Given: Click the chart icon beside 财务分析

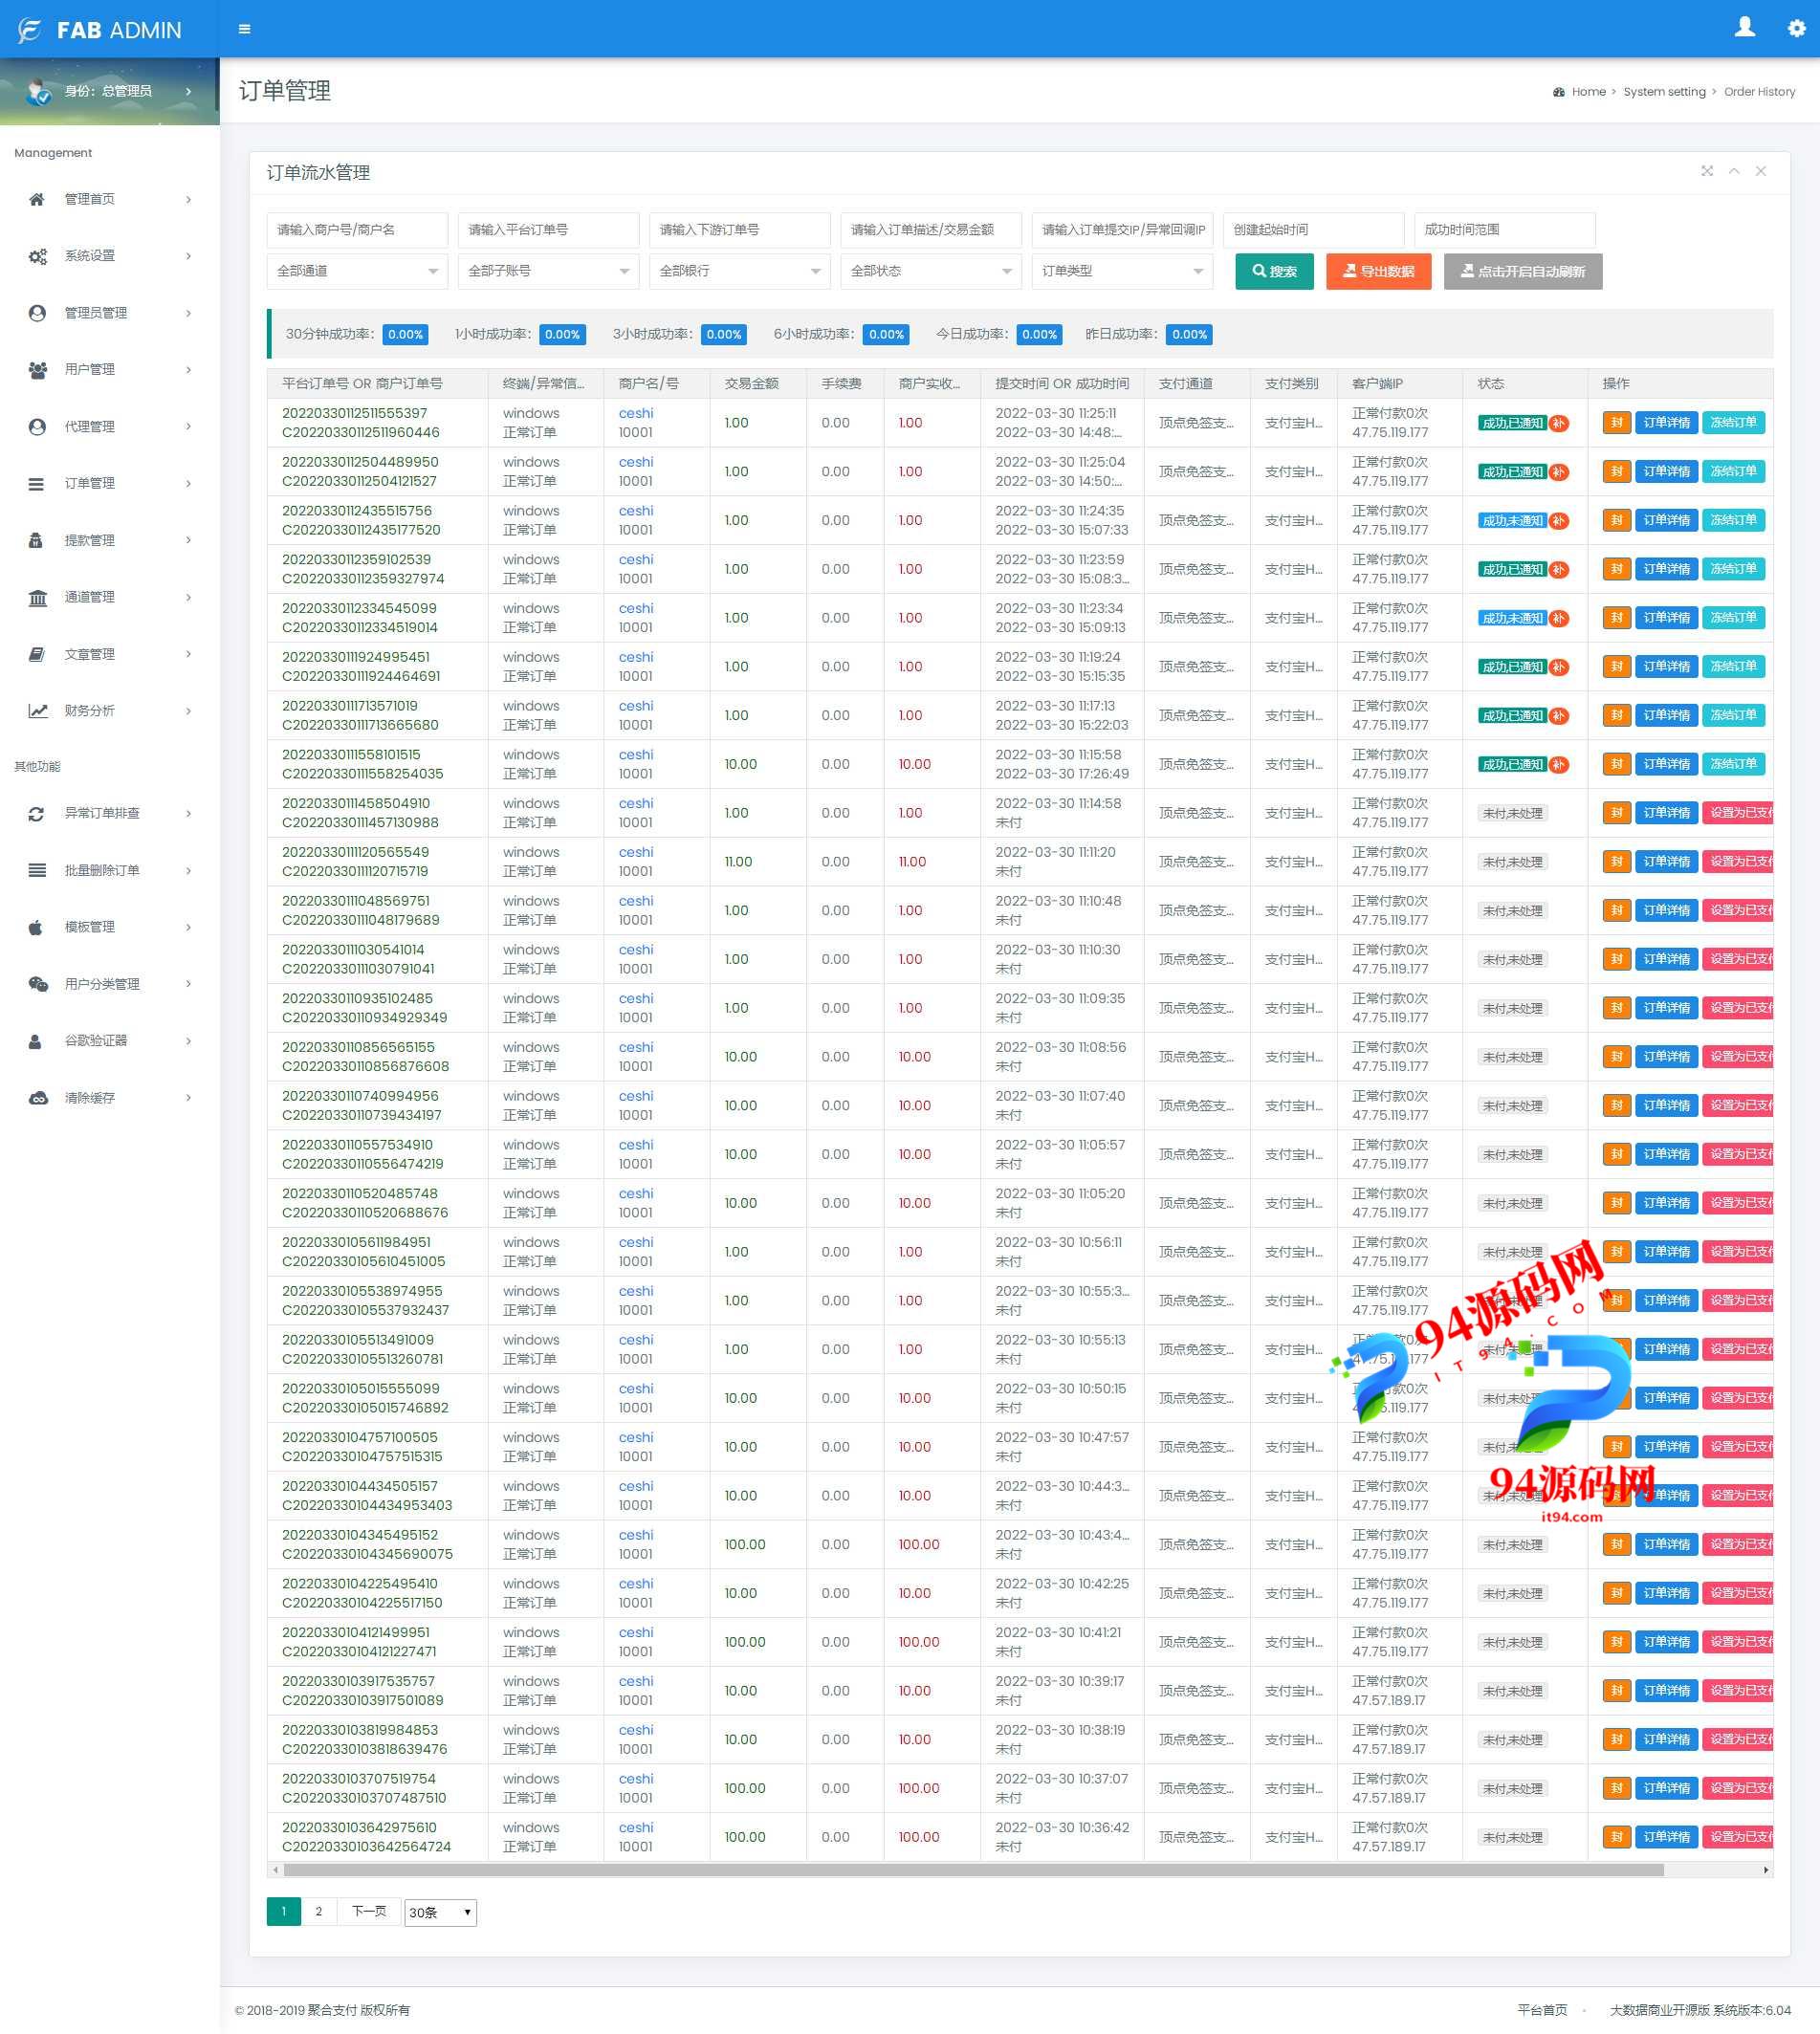Looking at the screenshot, I should (37, 711).
